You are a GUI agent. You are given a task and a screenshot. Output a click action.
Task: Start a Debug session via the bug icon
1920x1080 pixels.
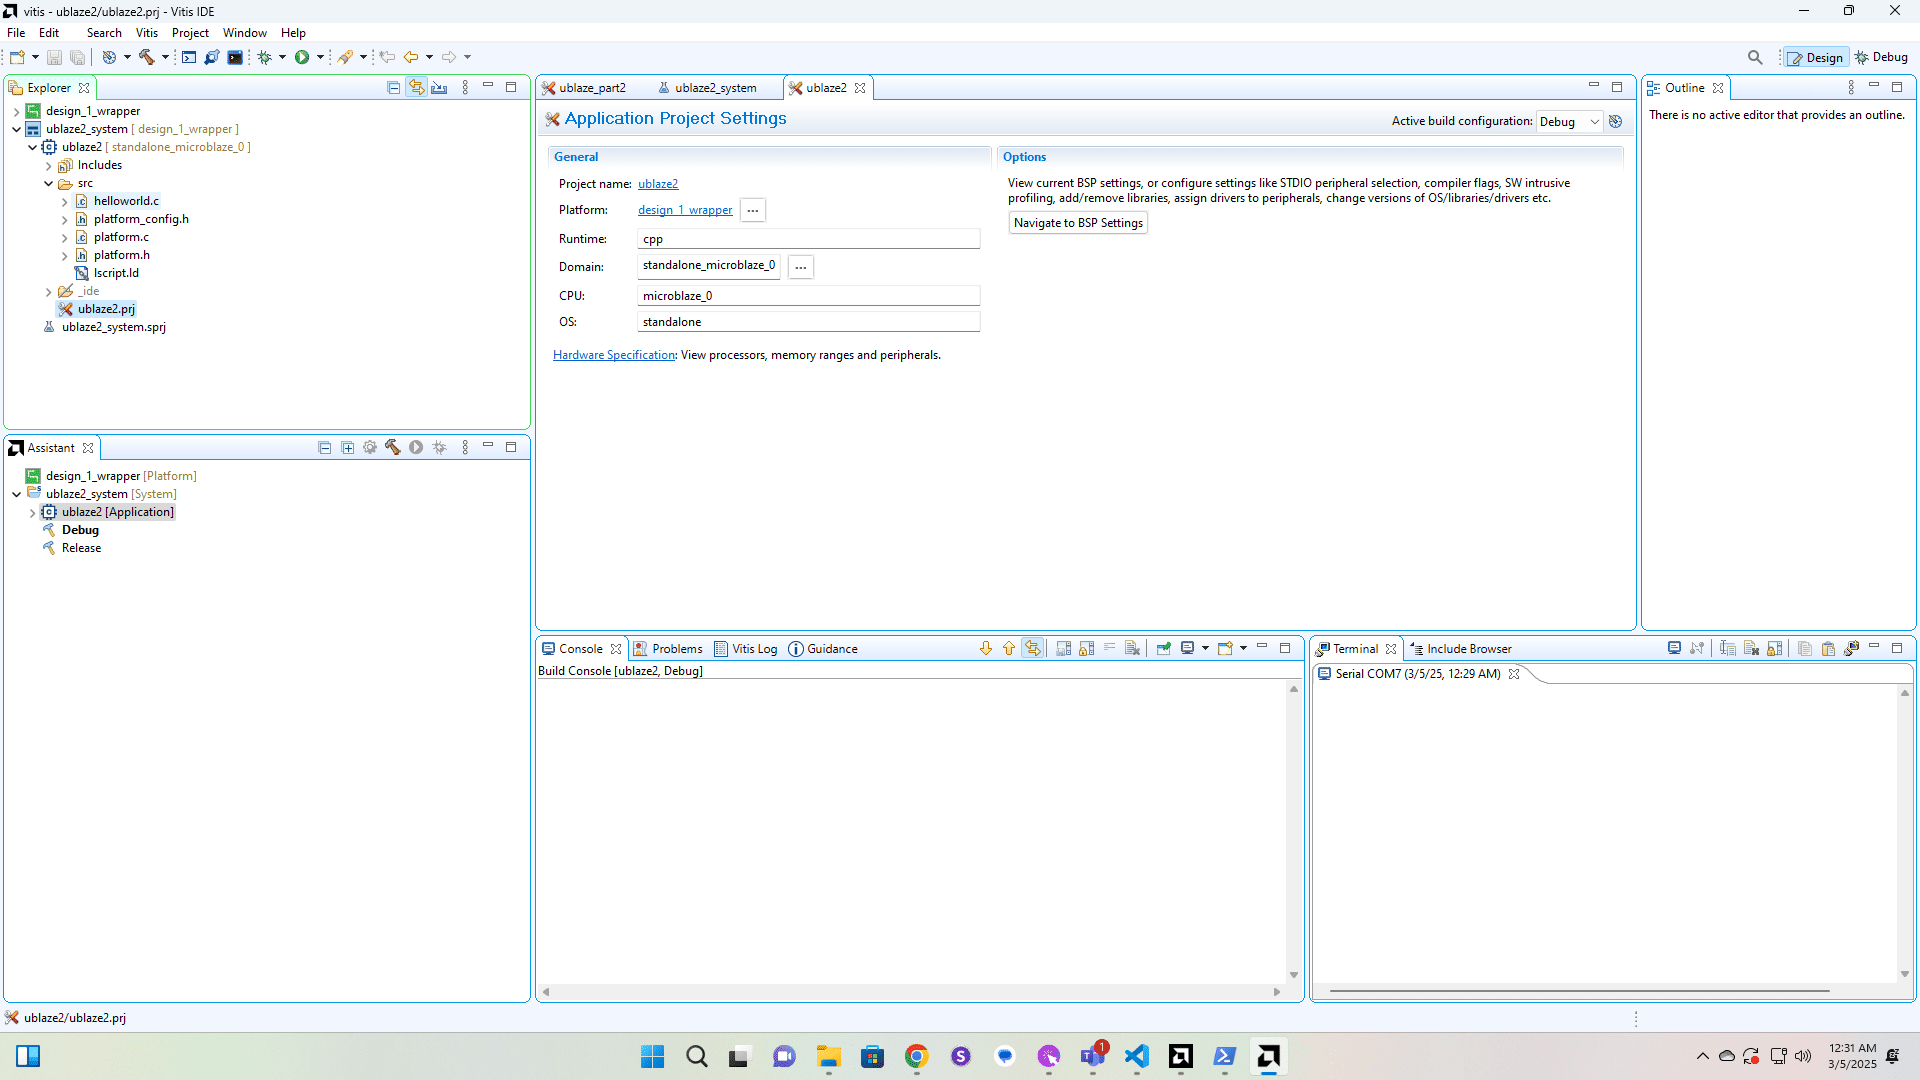[265, 57]
